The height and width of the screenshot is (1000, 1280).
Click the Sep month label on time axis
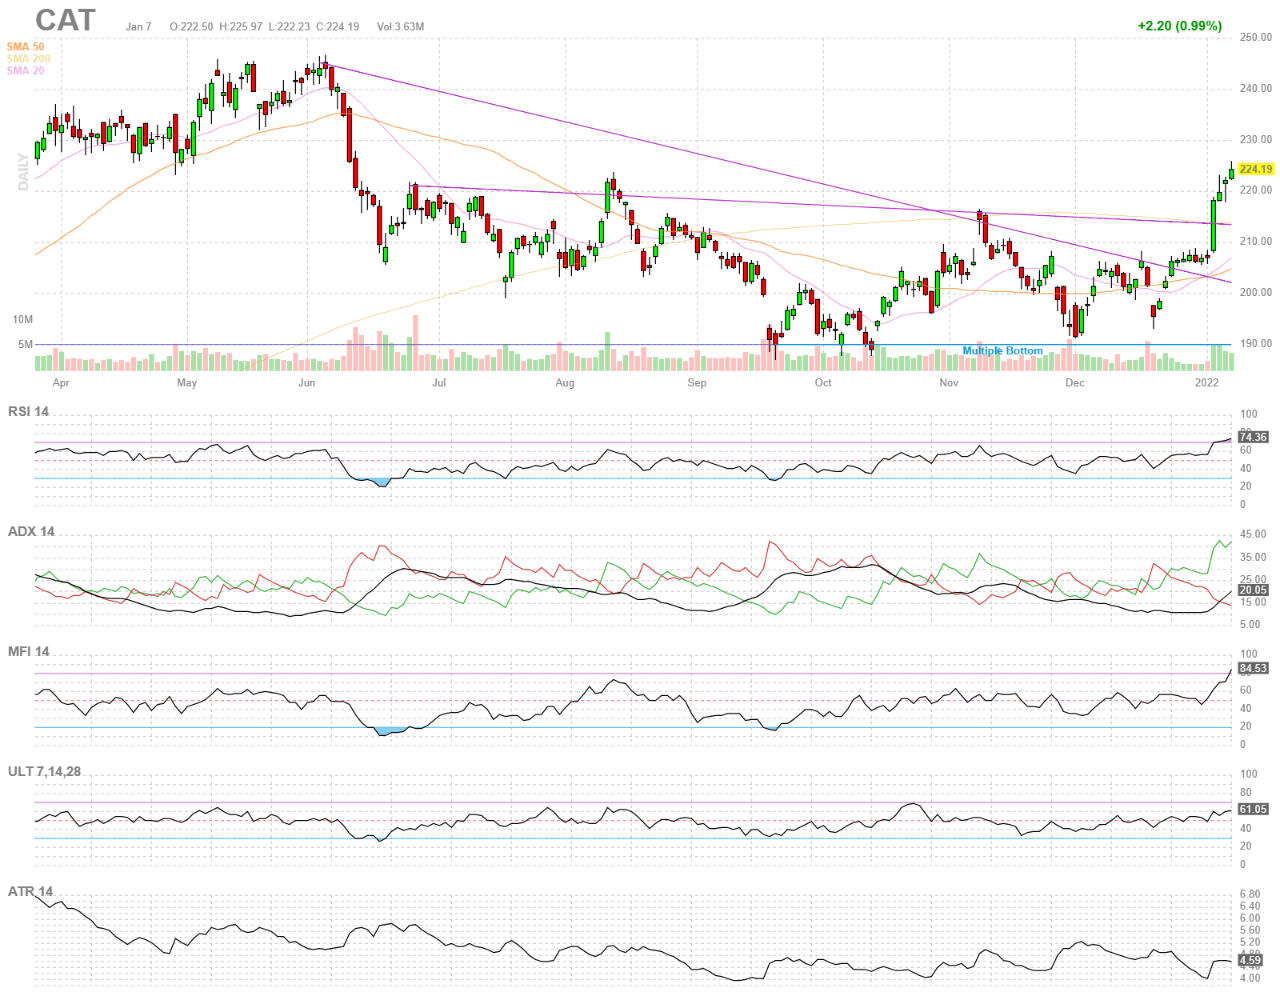tap(697, 383)
